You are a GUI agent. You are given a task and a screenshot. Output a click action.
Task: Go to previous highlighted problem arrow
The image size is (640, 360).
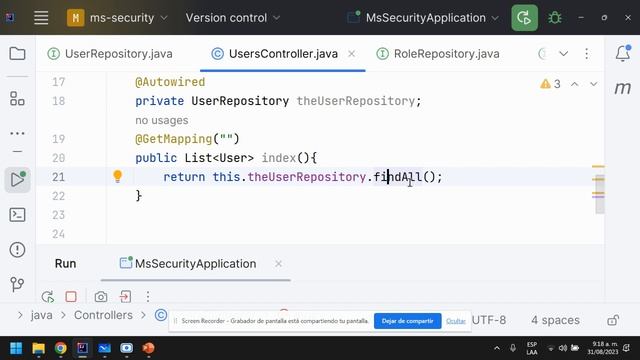coord(574,84)
